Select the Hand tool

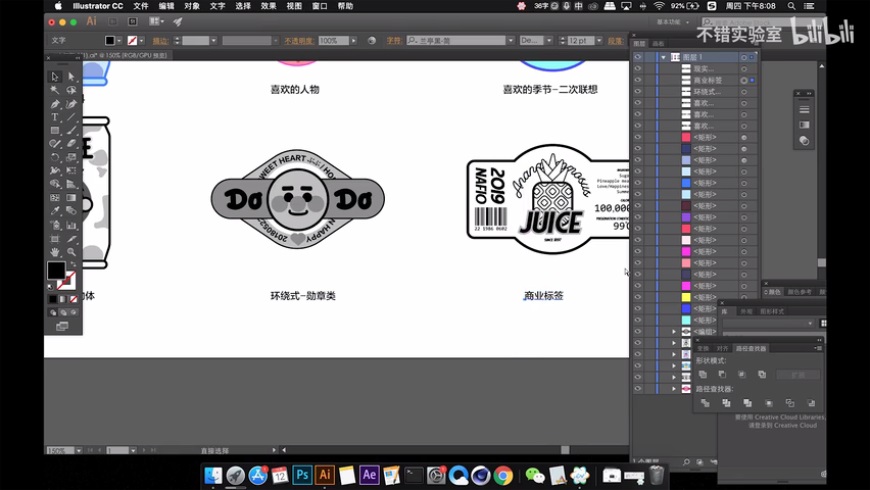point(54,252)
